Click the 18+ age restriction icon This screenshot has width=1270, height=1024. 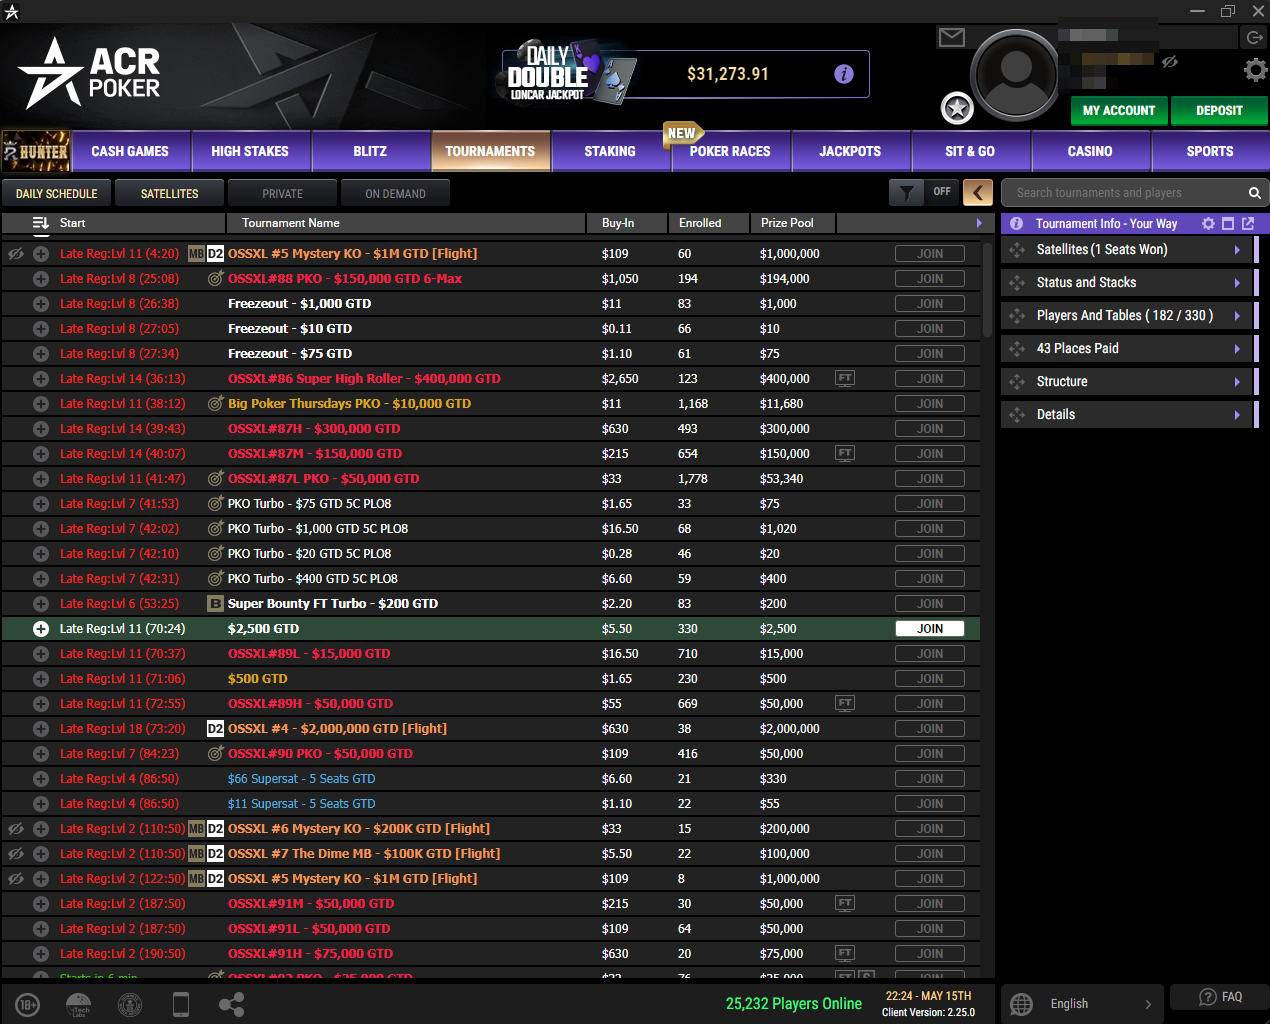point(28,1005)
